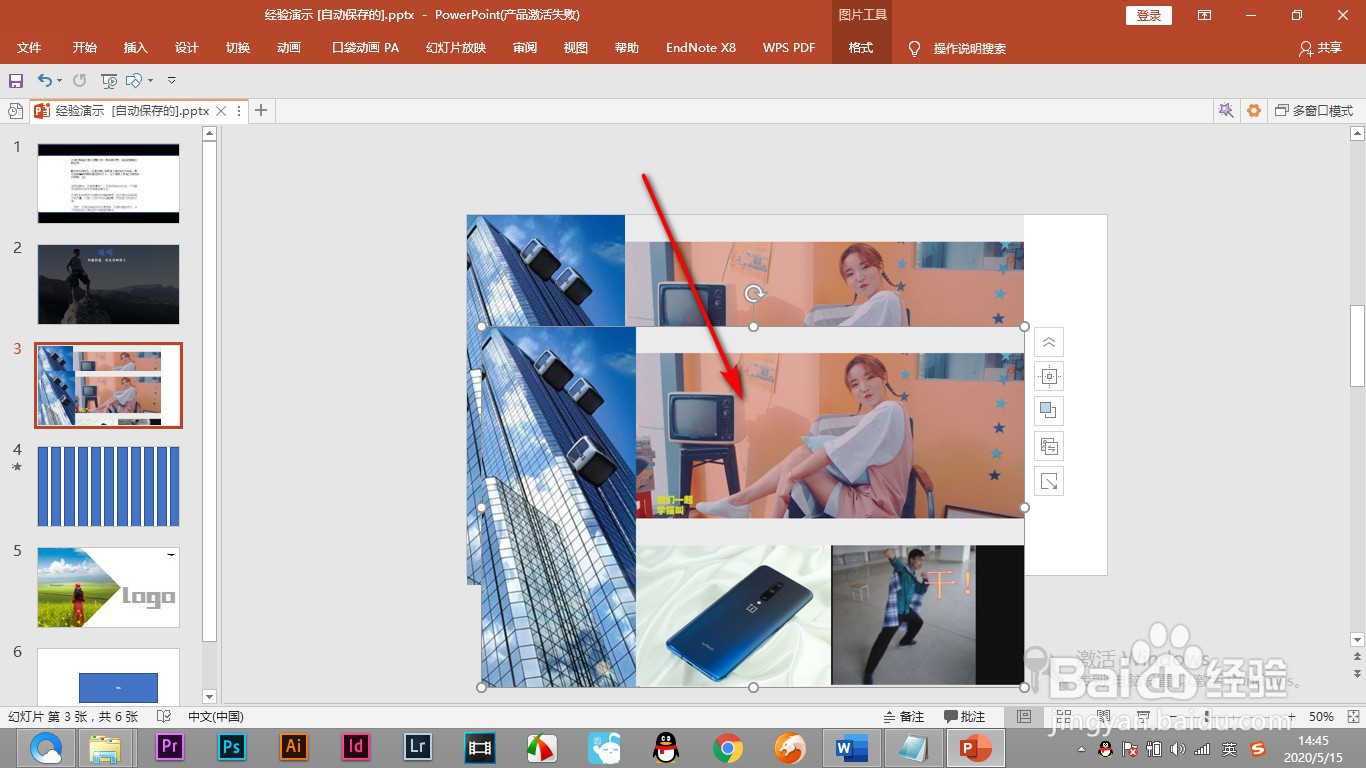1366x768 pixels.
Task: Click the 操作说明搜索 search box
Action: pyautogui.click(x=969, y=48)
